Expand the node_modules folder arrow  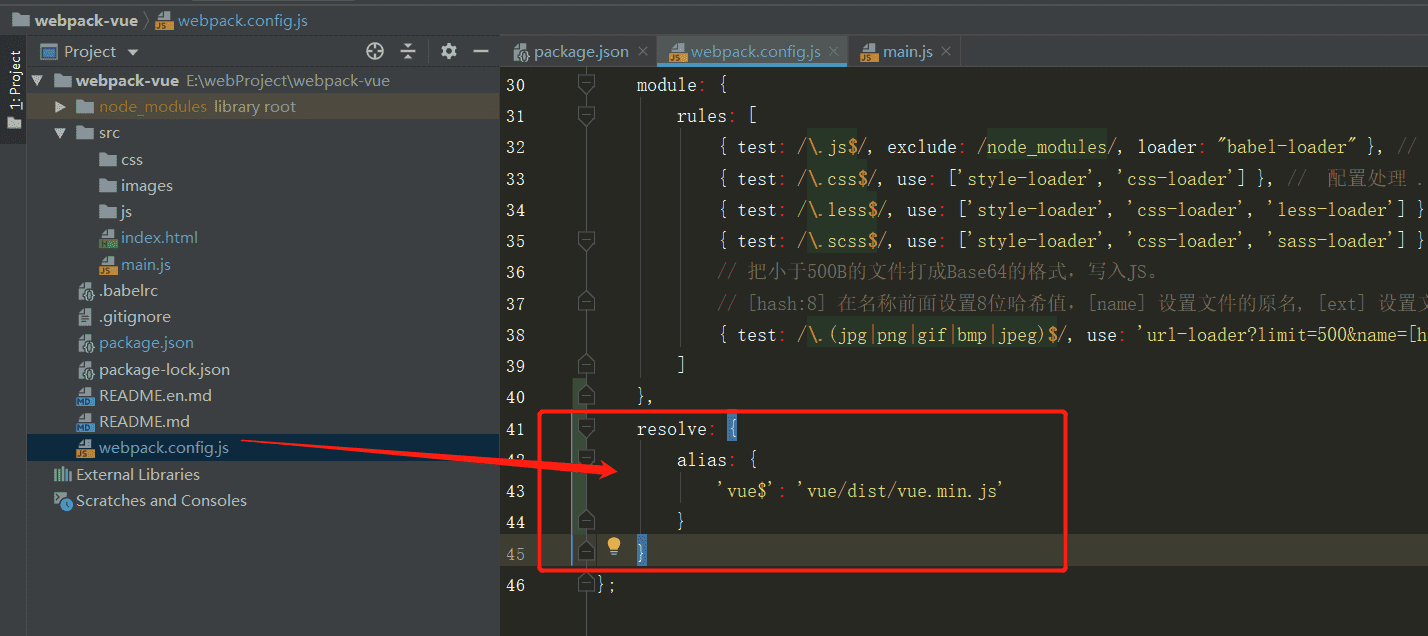[60, 107]
